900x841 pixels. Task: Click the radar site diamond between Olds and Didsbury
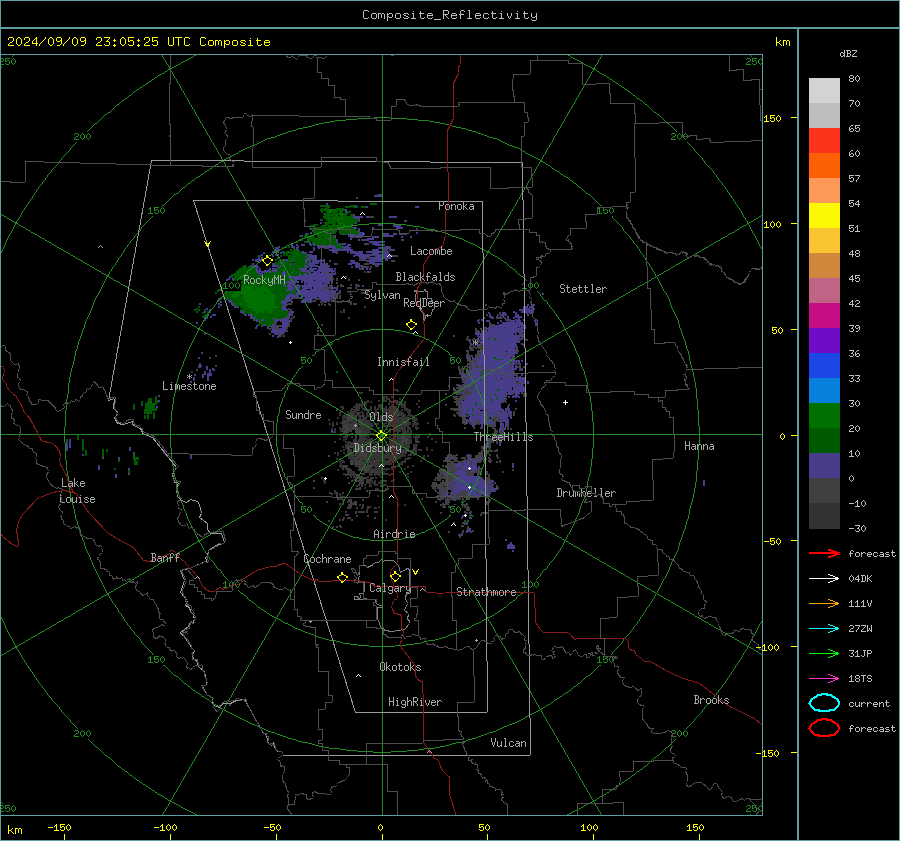click(x=381, y=436)
